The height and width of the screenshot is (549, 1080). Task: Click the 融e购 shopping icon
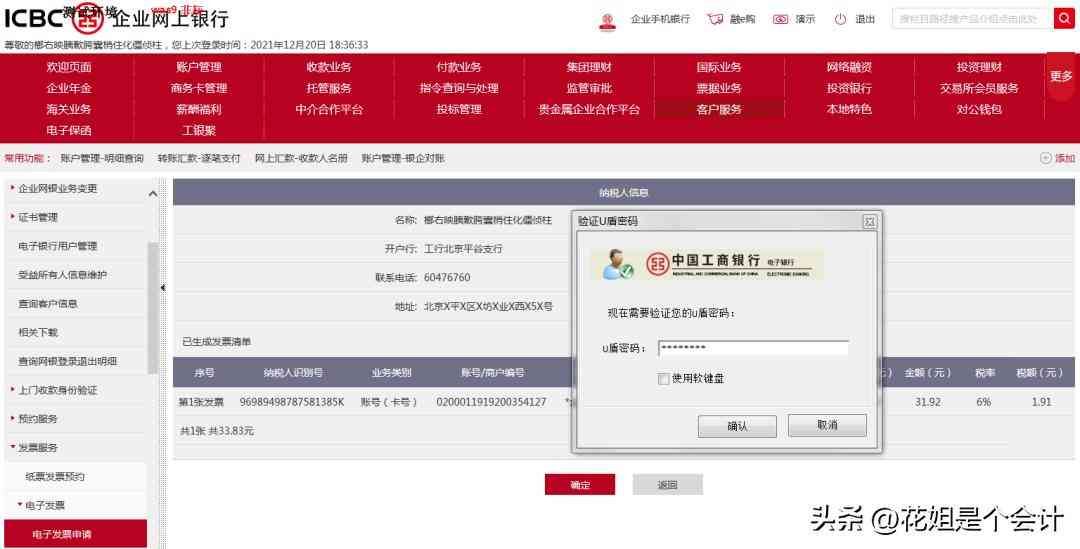715,19
